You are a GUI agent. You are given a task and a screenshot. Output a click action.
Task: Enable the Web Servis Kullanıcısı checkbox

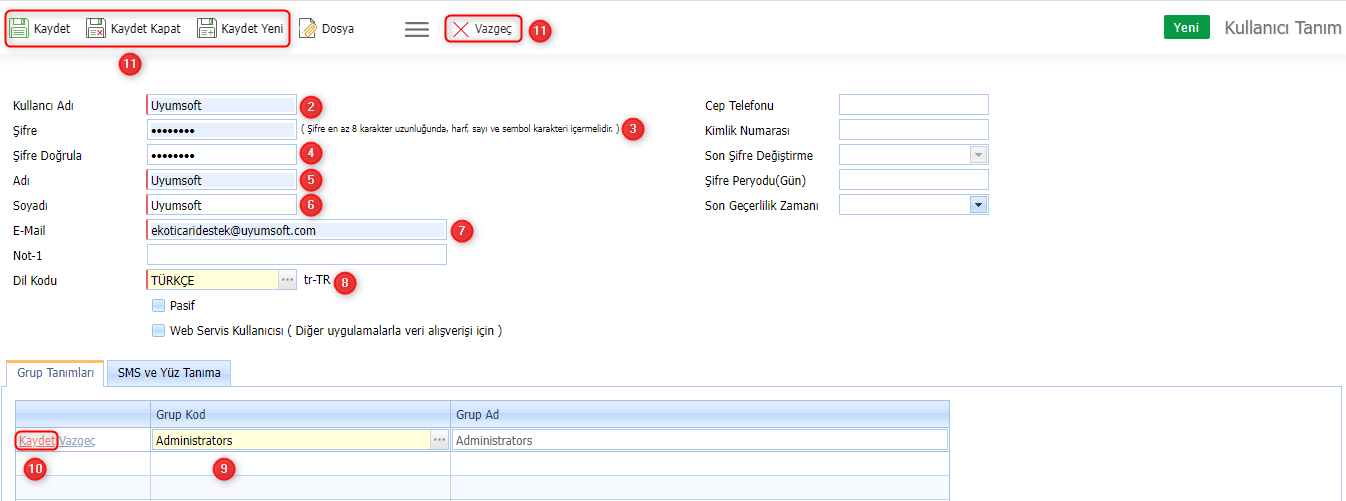(x=158, y=330)
